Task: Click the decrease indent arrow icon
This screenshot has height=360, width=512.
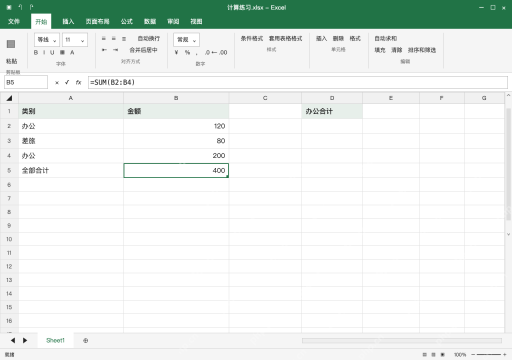Action: click(104, 50)
